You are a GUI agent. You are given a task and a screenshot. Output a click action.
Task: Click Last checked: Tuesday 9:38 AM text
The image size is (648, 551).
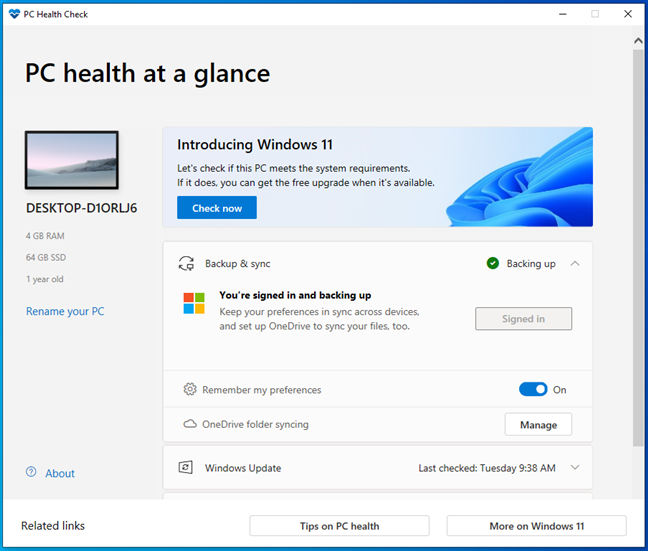click(x=487, y=468)
